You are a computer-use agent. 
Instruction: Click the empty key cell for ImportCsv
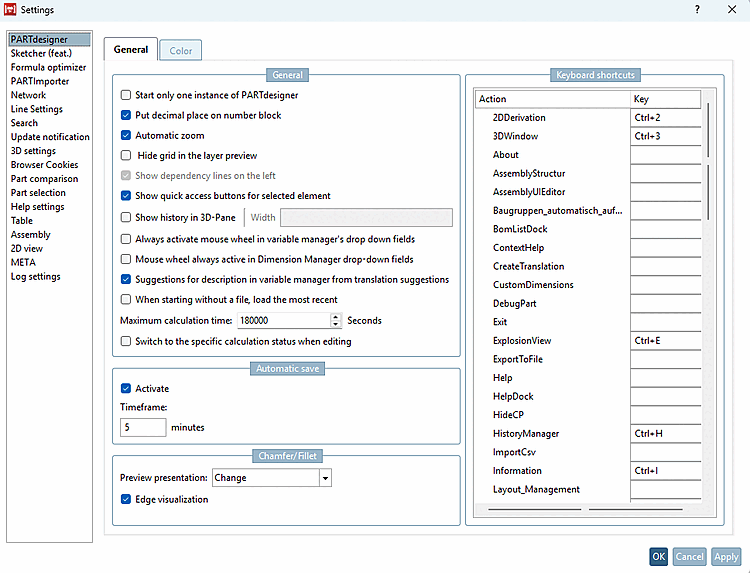click(x=666, y=452)
